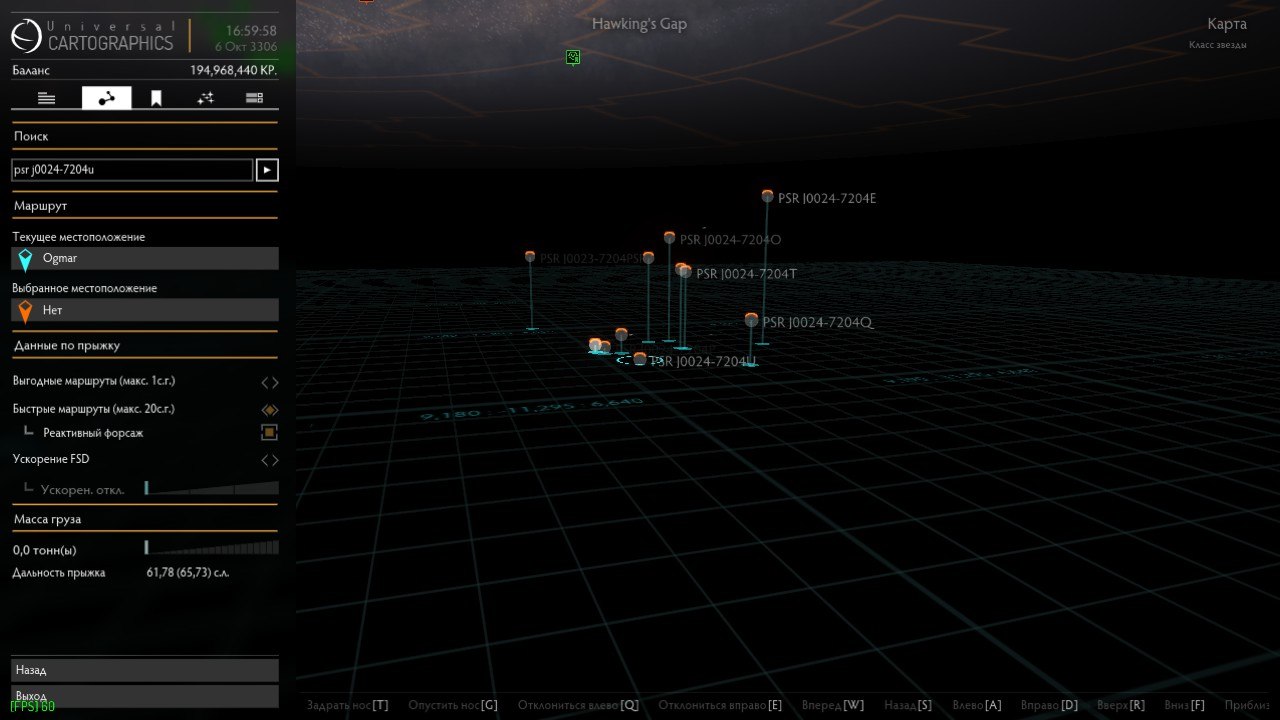Image resolution: width=1280 pixels, height=720 pixels.
Task: Click the cyan current location marker icon
Action: click(25, 260)
